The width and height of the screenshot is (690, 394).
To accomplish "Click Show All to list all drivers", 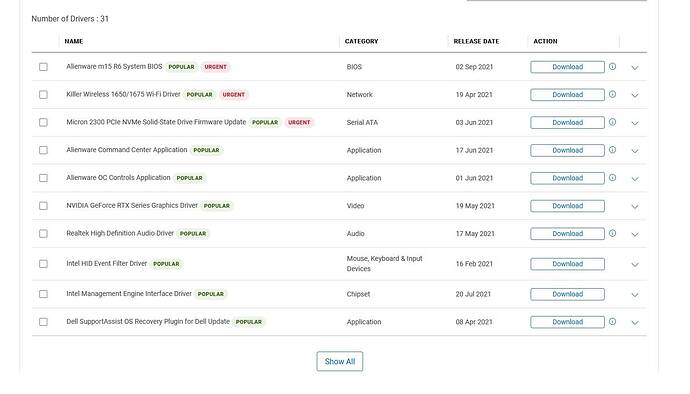I will pyautogui.click(x=340, y=361).
